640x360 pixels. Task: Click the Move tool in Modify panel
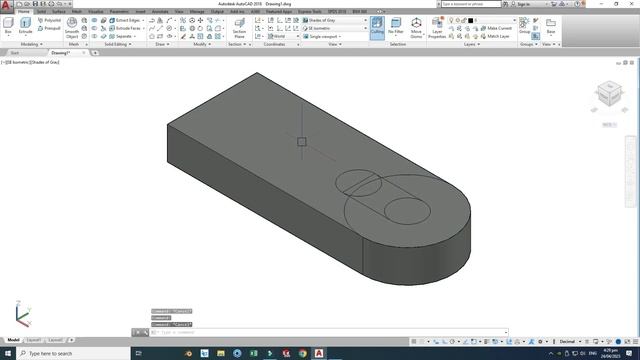click(x=200, y=20)
